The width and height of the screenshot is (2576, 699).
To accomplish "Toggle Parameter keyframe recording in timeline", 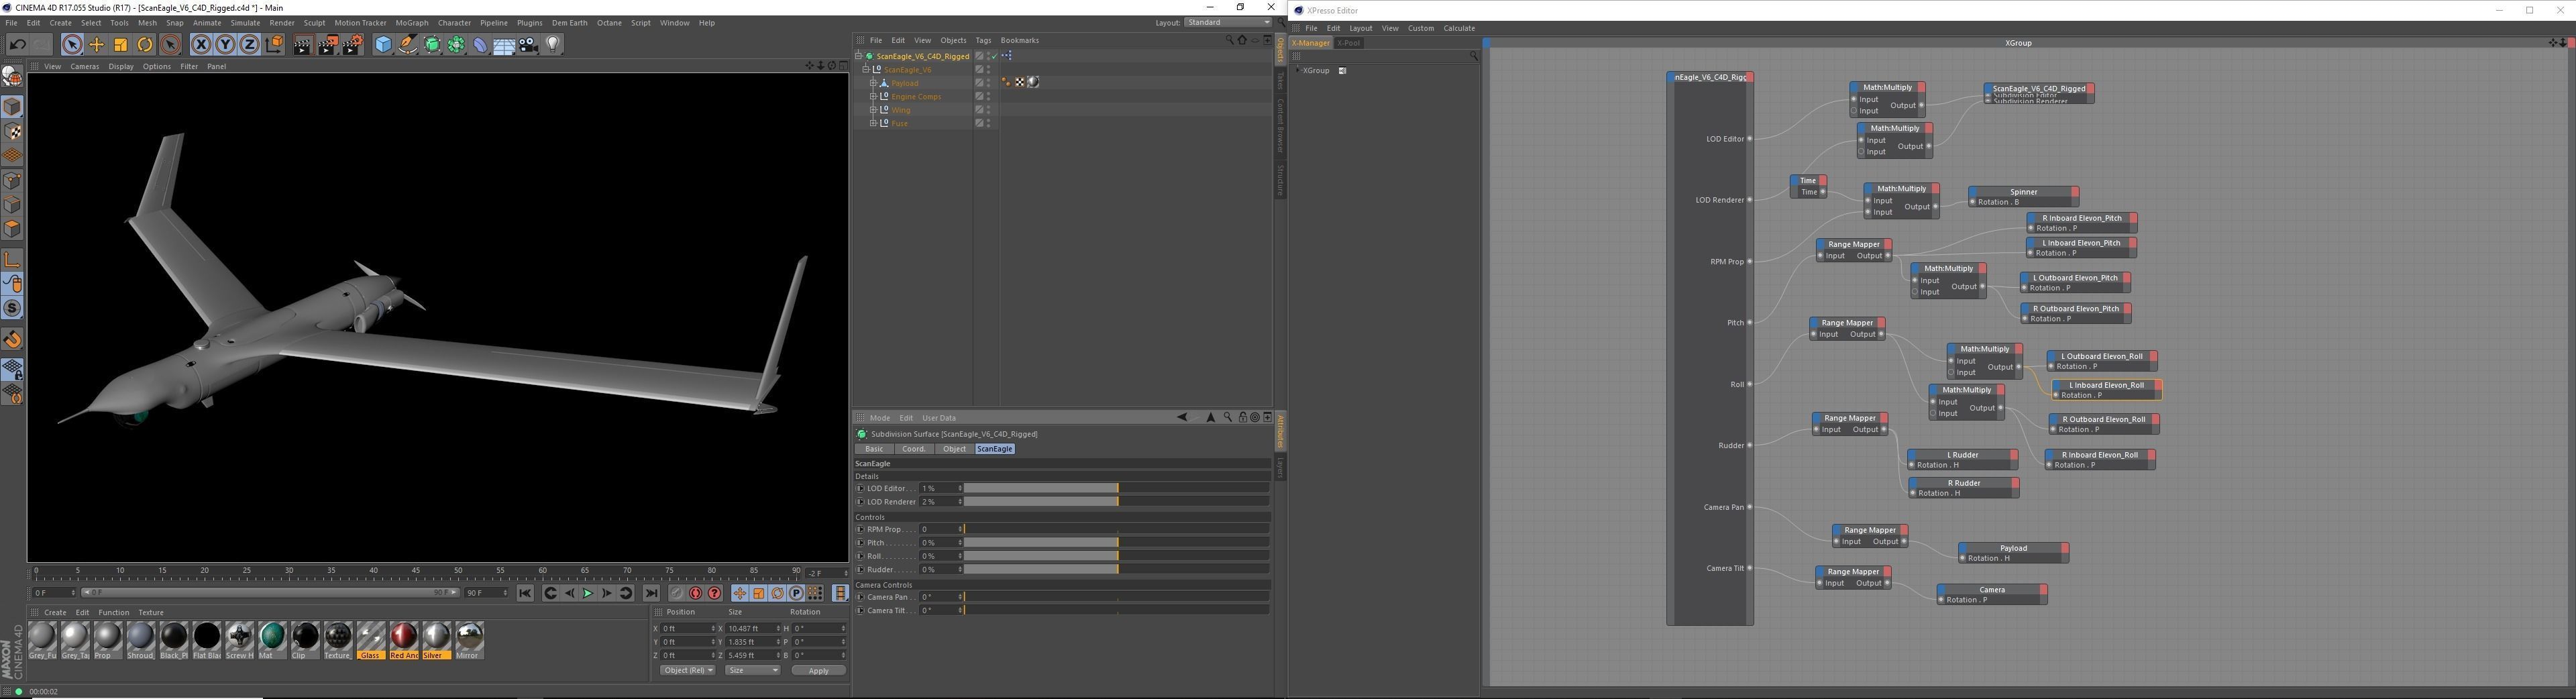I will click(797, 594).
